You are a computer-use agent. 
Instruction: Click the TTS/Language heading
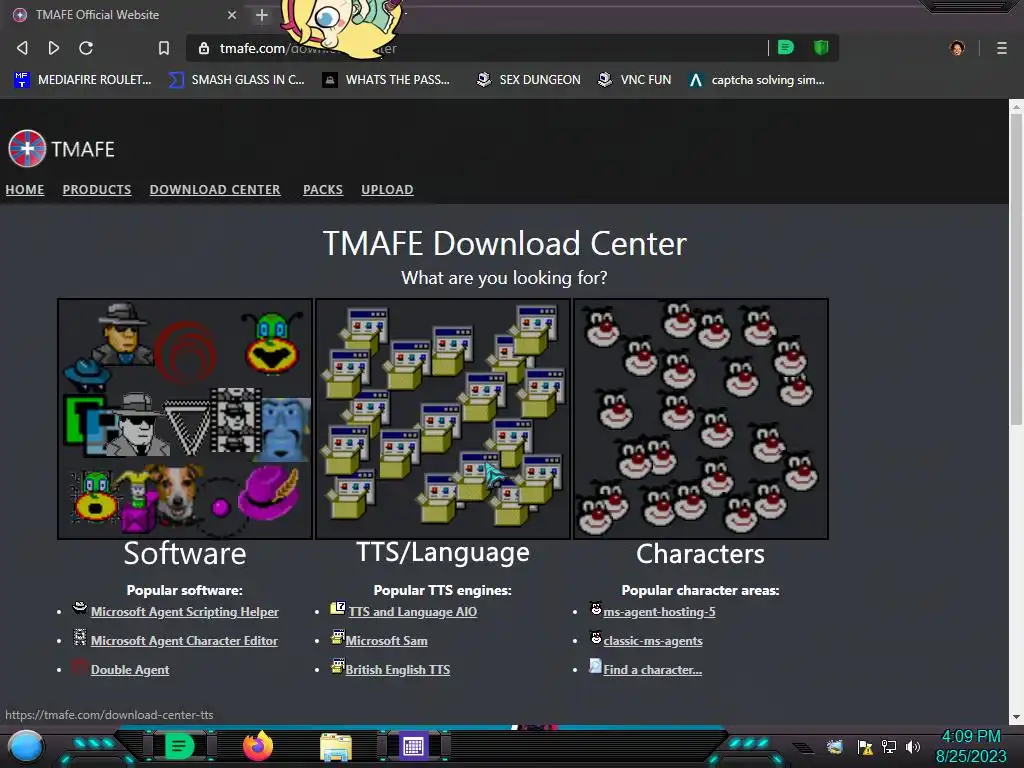pyautogui.click(x=443, y=552)
